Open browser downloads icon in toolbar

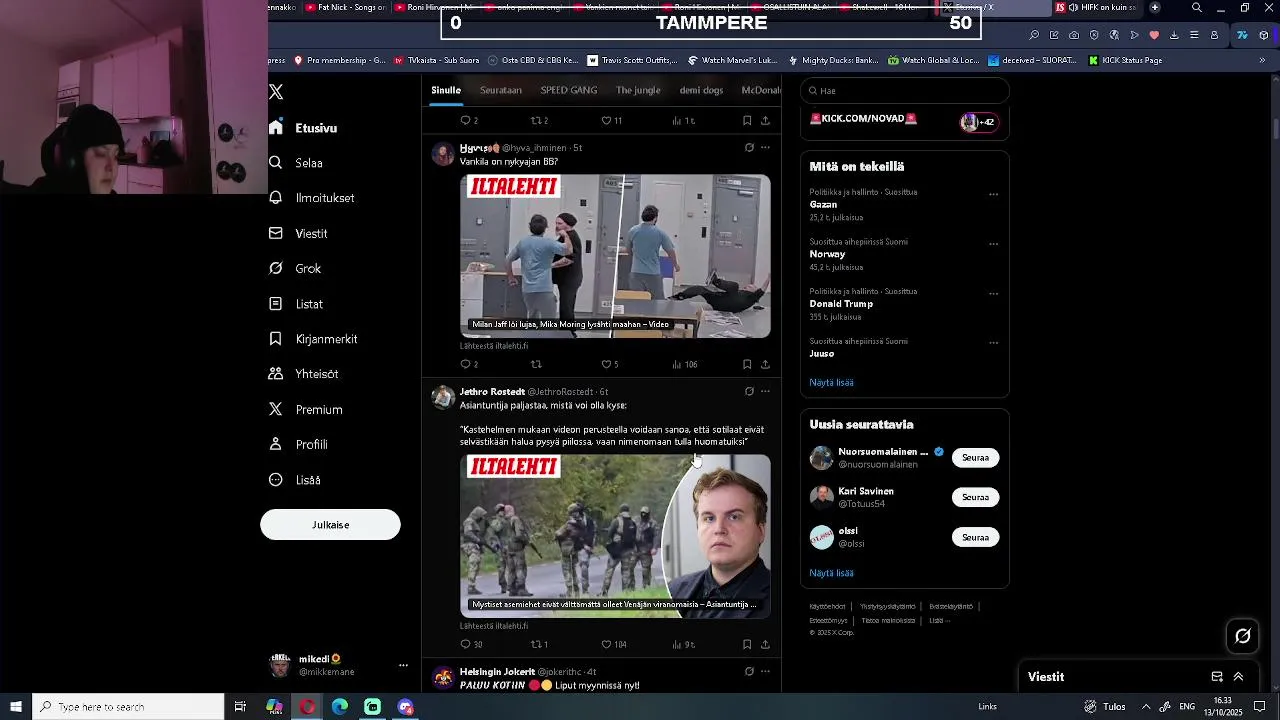tap(1174, 35)
